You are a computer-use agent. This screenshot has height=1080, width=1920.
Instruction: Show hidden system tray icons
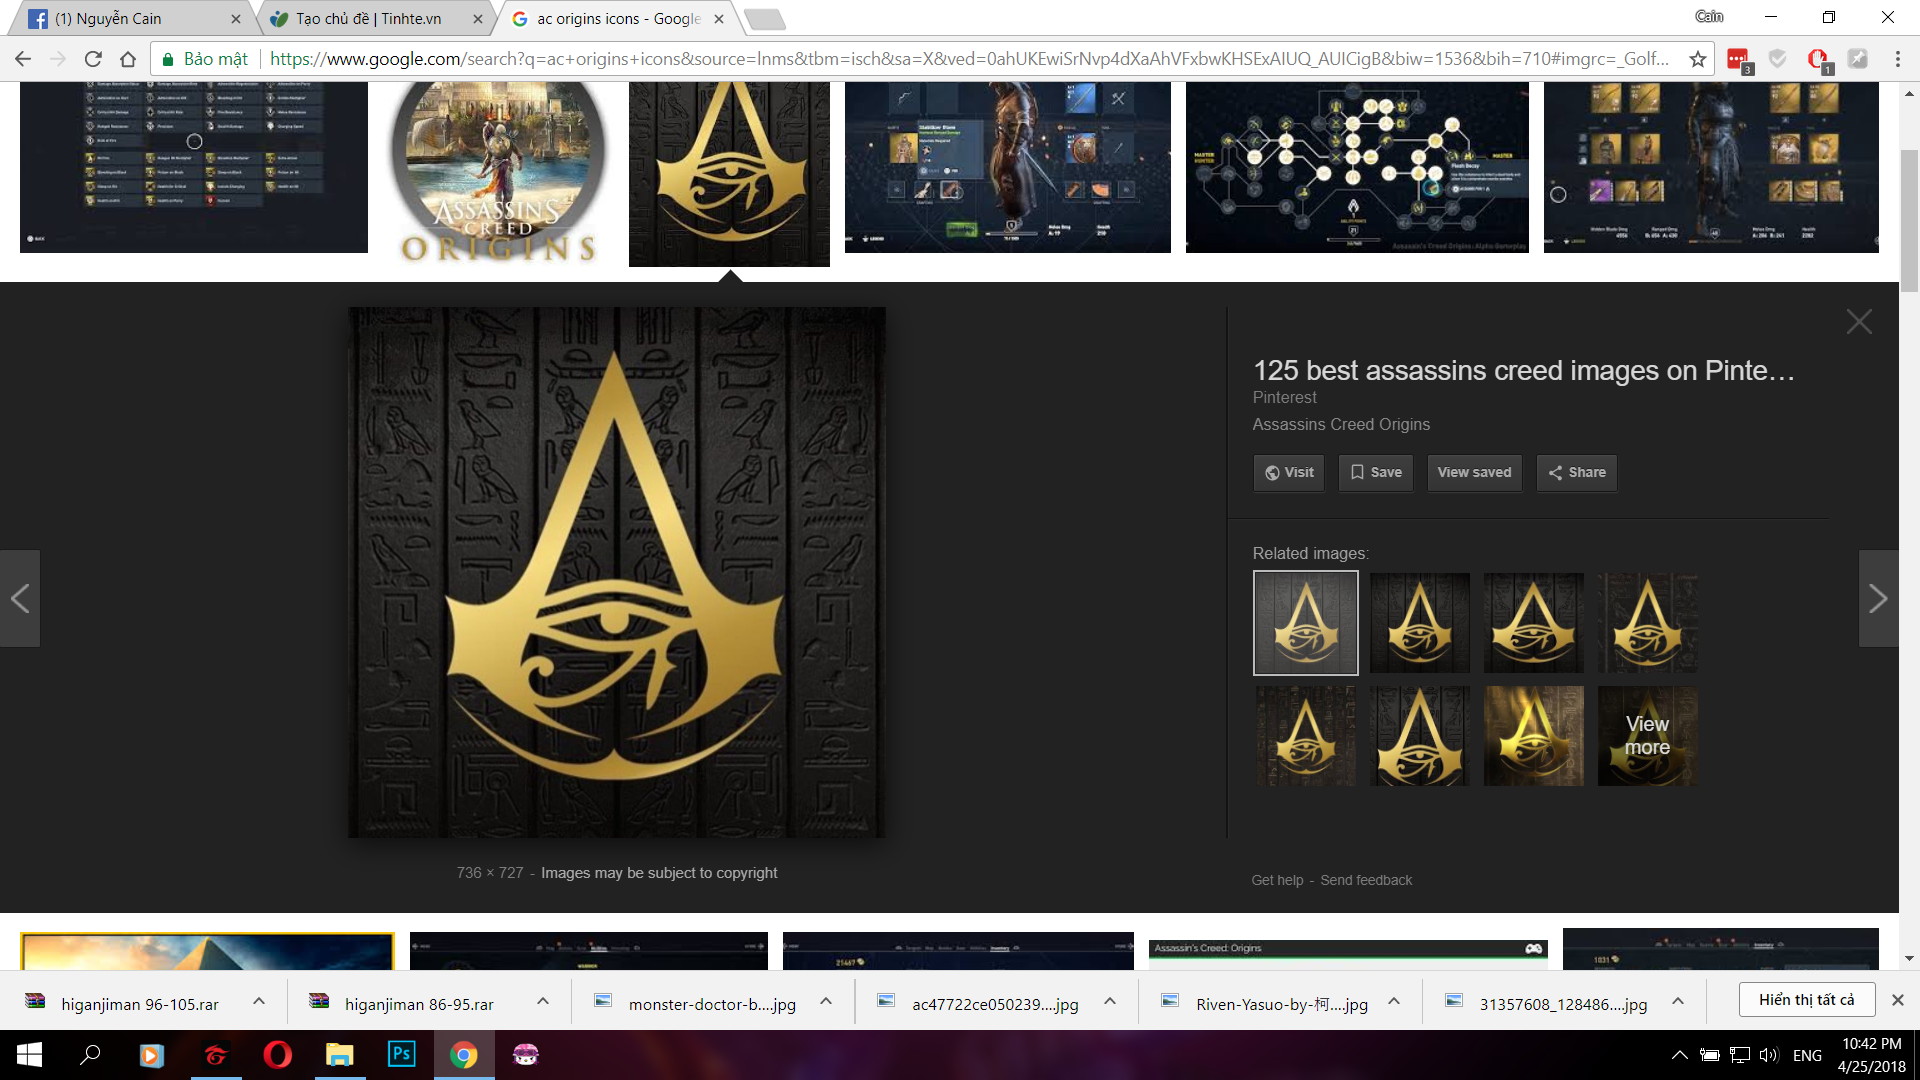pyautogui.click(x=1680, y=1055)
